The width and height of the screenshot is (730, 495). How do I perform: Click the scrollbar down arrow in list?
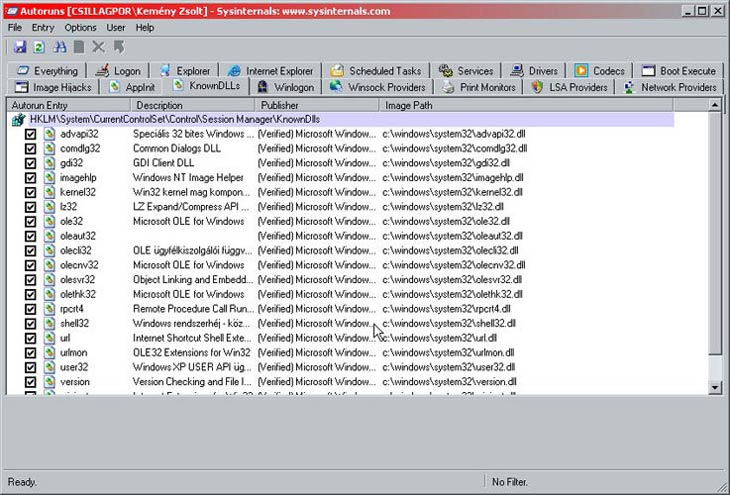[714, 386]
